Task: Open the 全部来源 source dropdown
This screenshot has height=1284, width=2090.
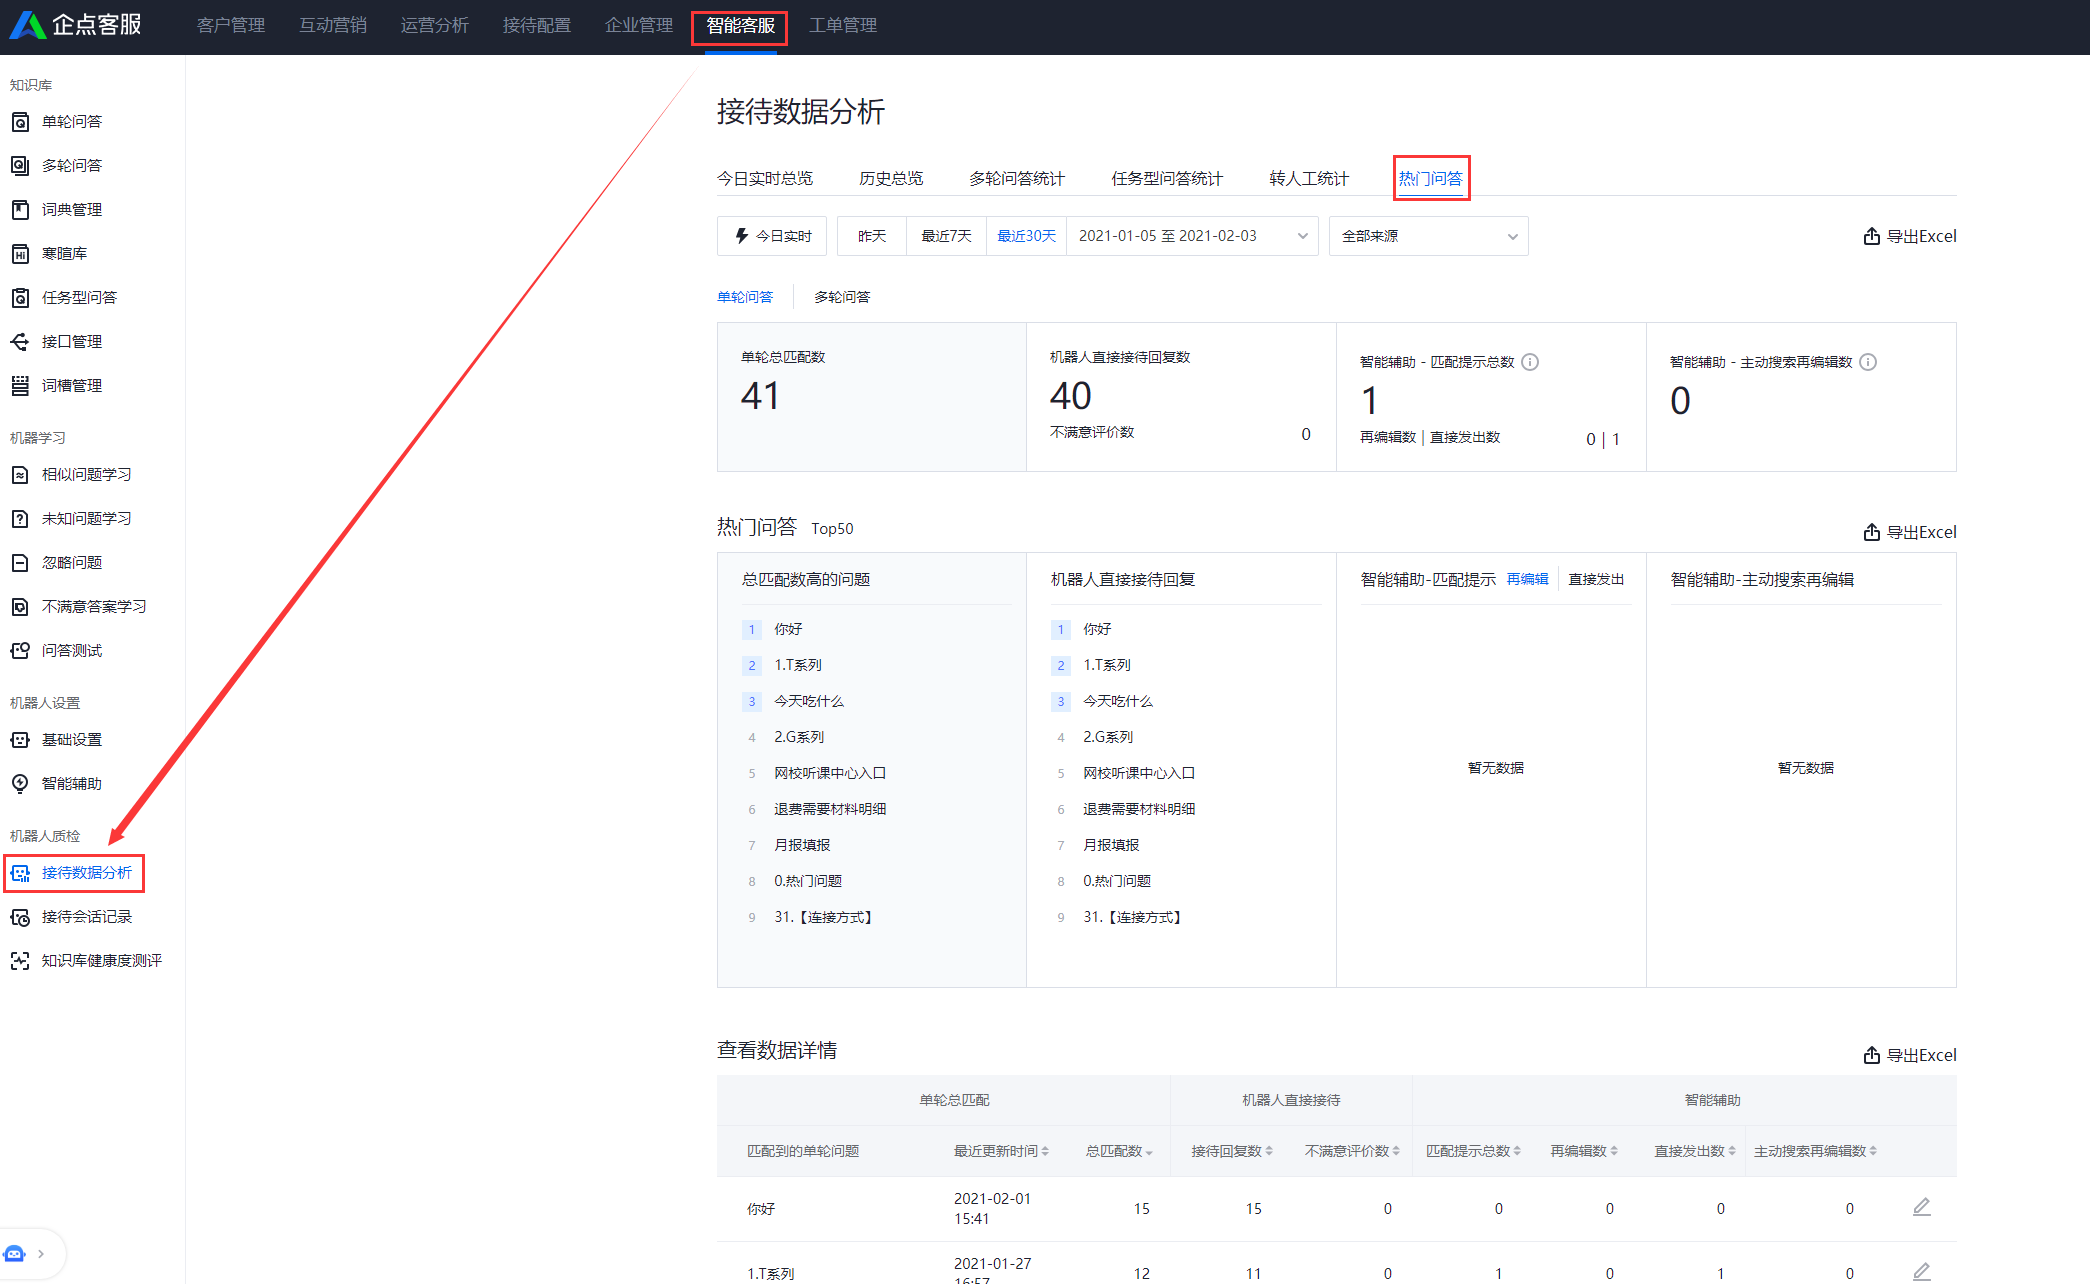Action: pos(1428,236)
